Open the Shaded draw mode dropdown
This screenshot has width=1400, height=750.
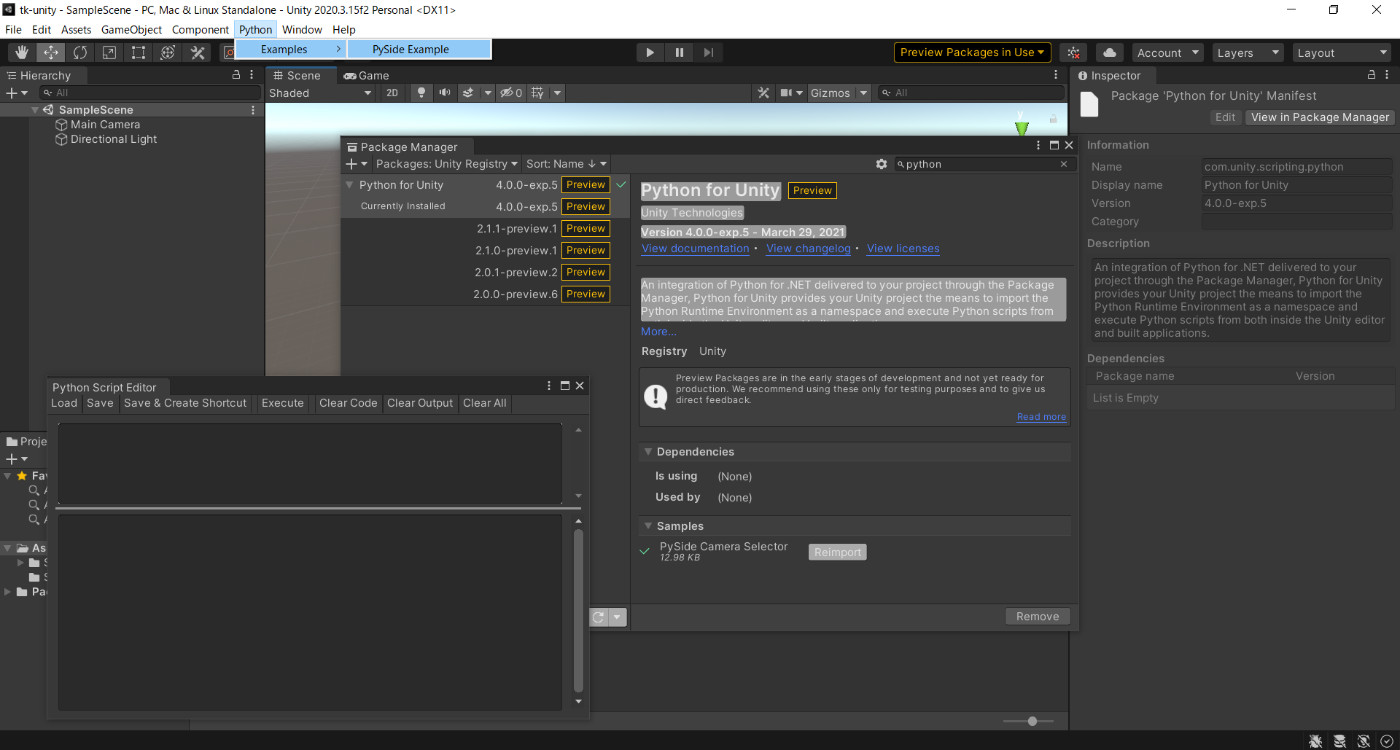pos(320,93)
